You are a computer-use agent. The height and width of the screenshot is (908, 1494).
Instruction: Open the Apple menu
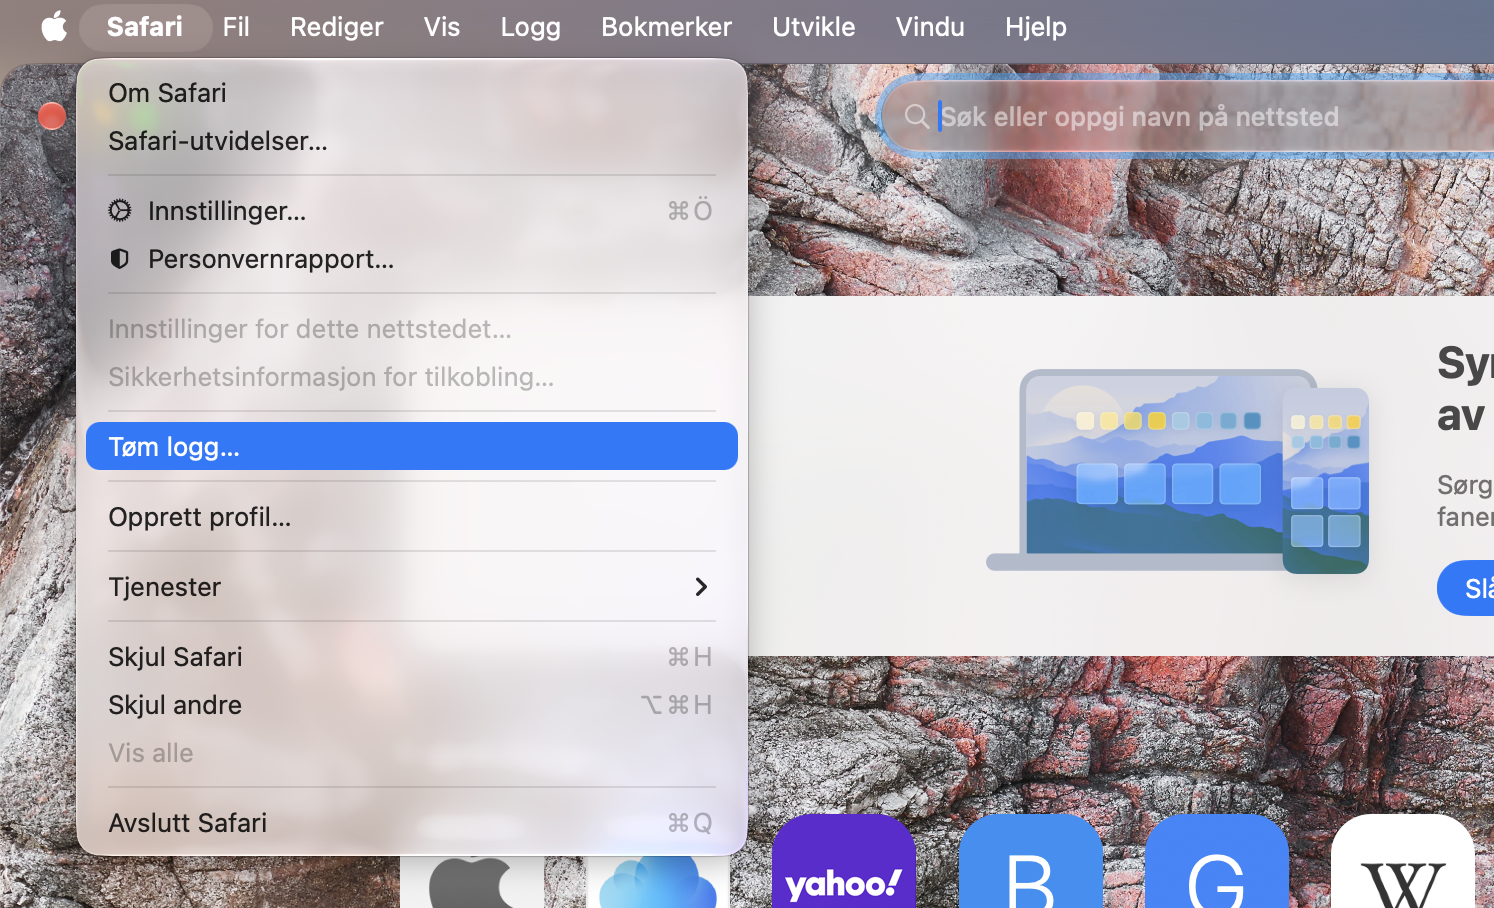(x=54, y=26)
